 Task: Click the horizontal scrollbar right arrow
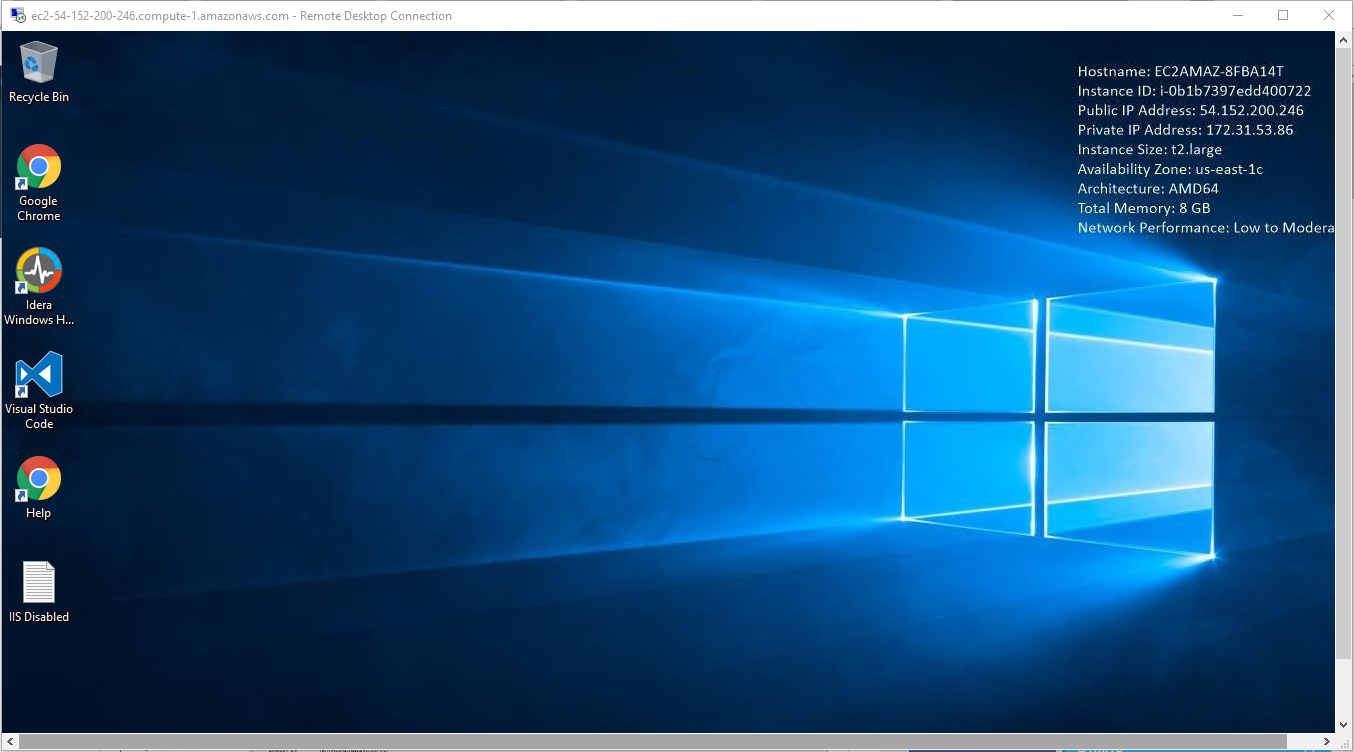(1327, 742)
